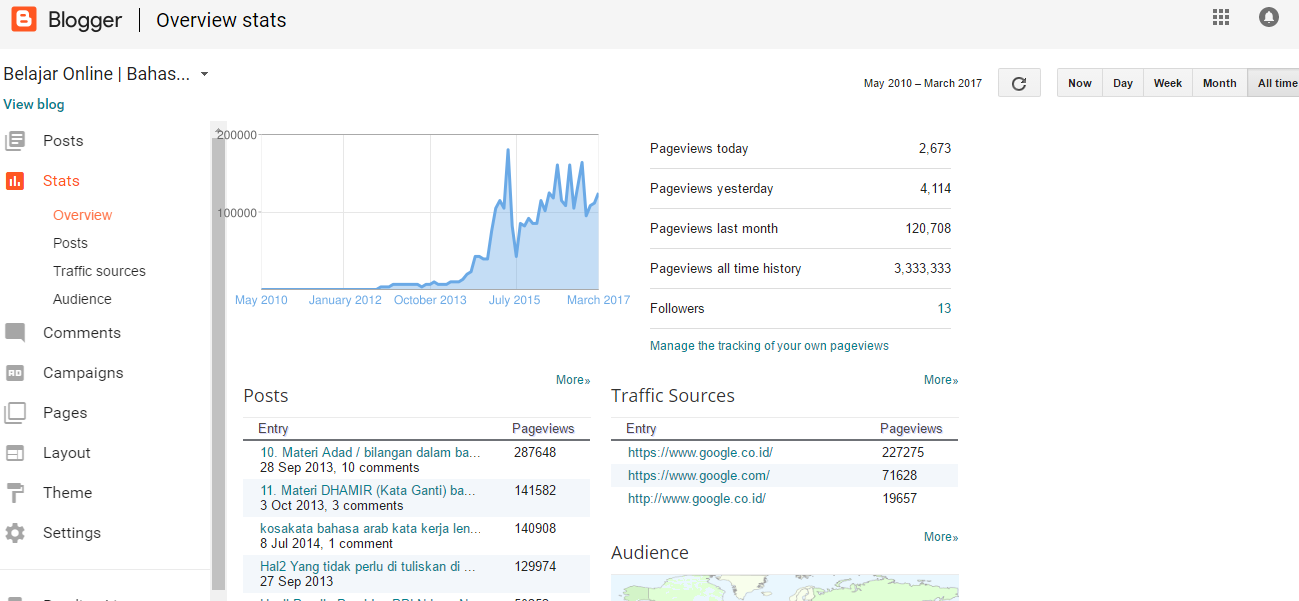This screenshot has width=1299, height=601.
Task: Click the refresh stats button
Action: point(1019,83)
